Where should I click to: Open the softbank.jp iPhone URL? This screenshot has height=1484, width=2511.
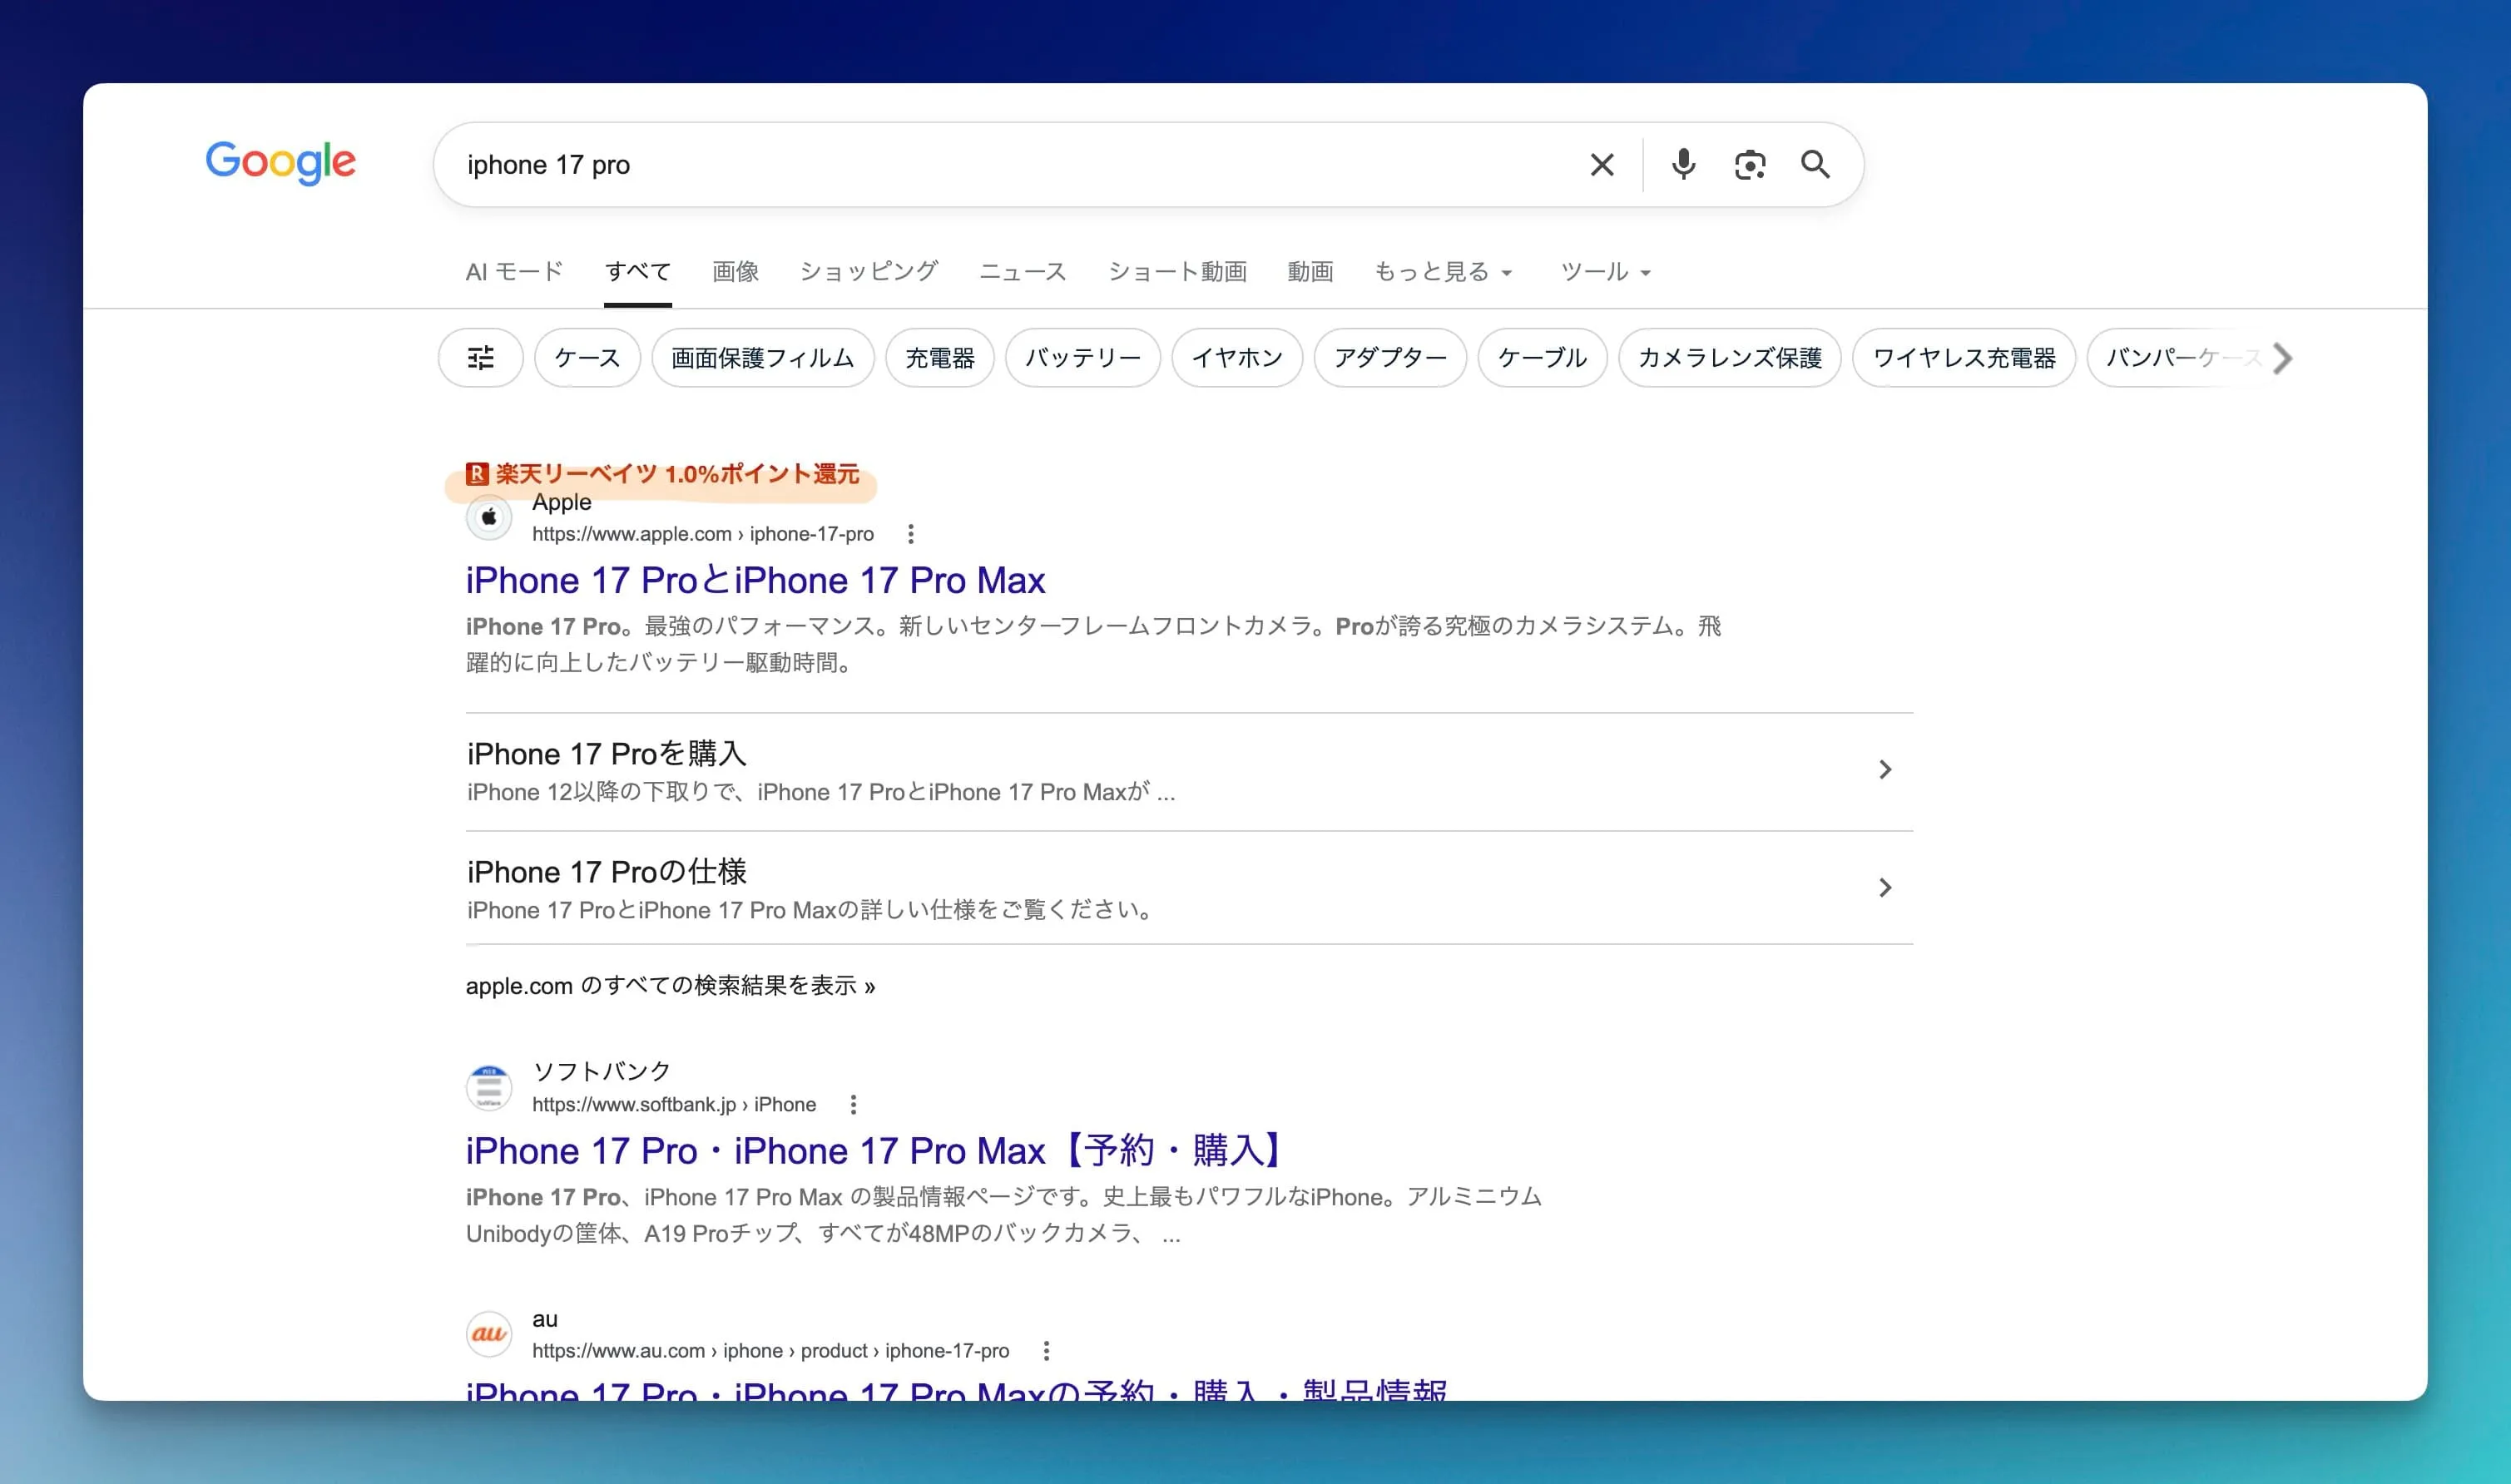point(674,1105)
